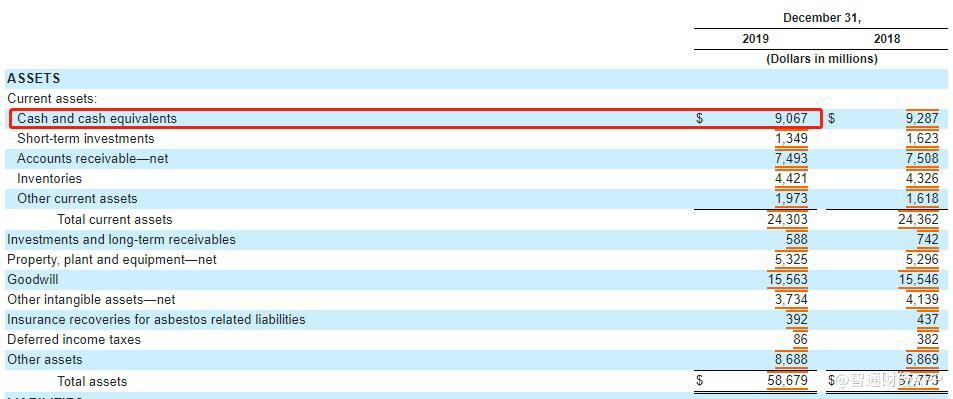
Task: Click the 2019 Cash and cash equivalents value 9,067
Action: tap(791, 118)
